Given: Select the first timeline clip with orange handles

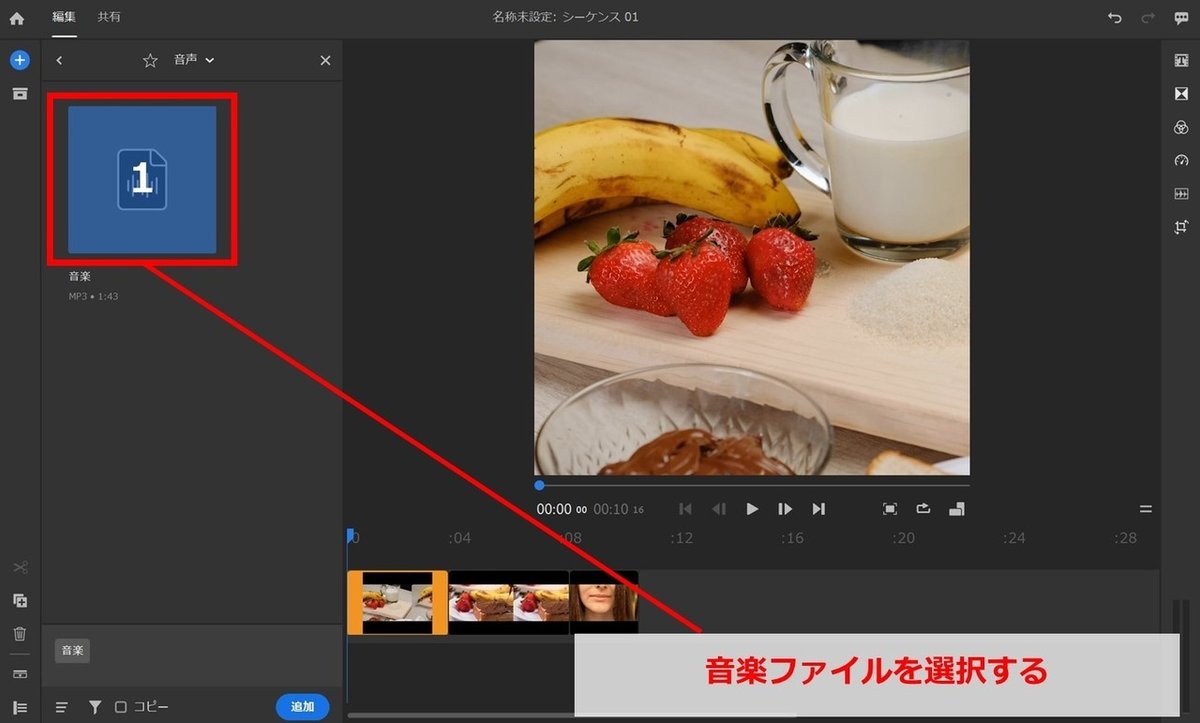Looking at the screenshot, I should (x=397, y=602).
